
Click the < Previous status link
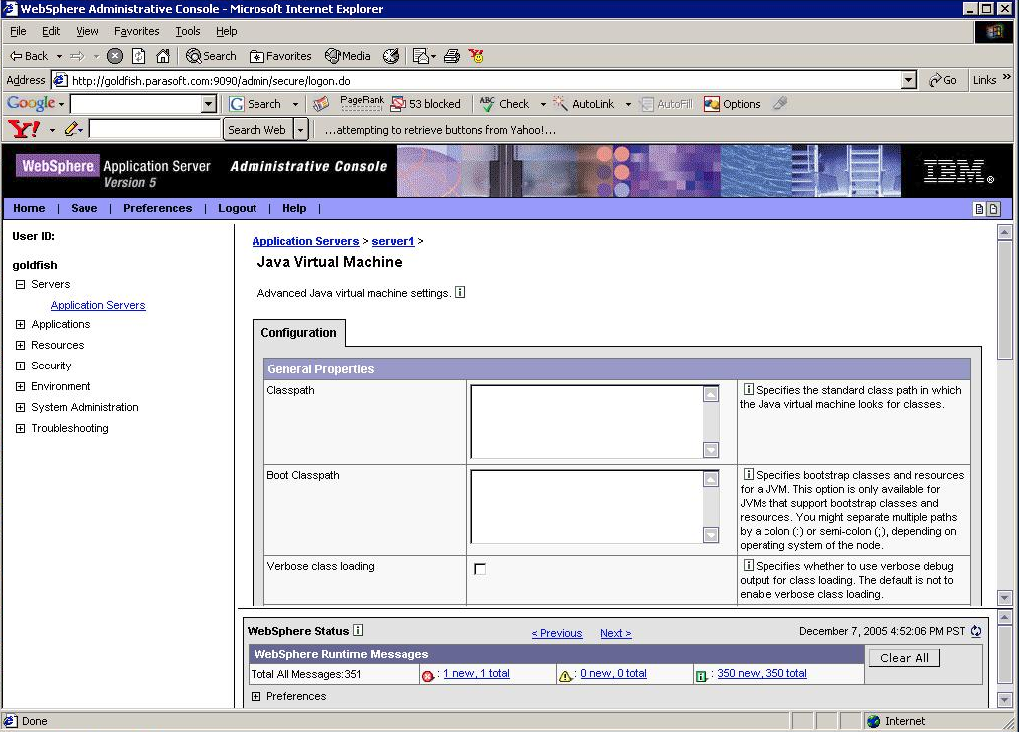[x=557, y=633]
